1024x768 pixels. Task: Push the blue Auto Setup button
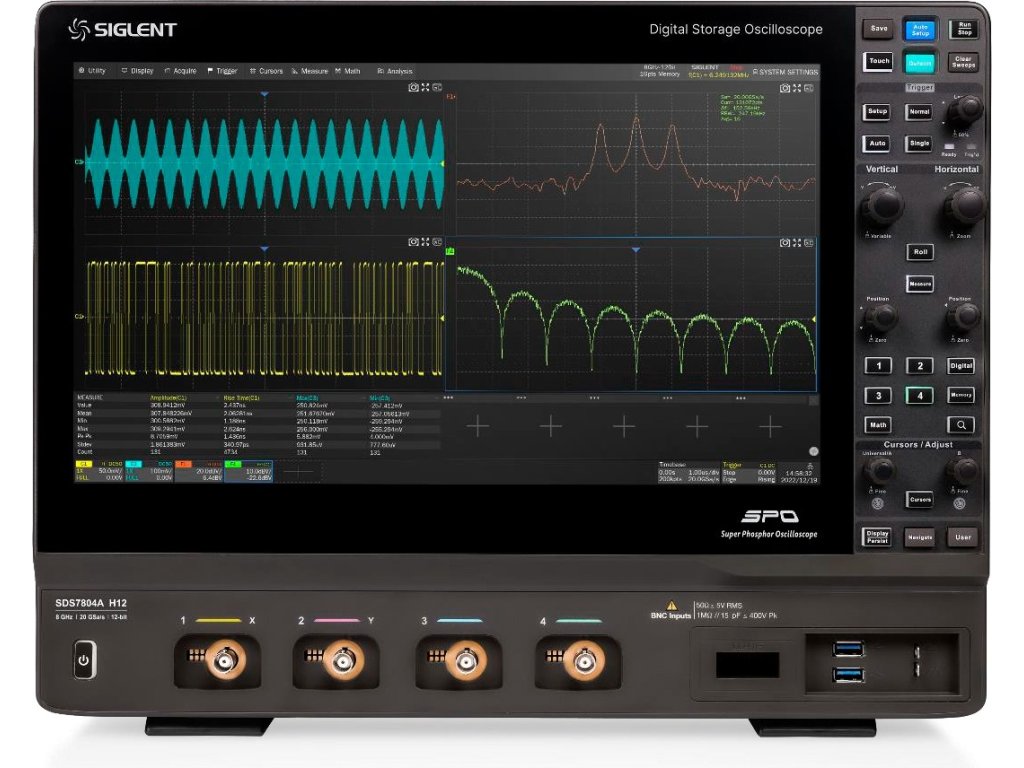point(920,30)
